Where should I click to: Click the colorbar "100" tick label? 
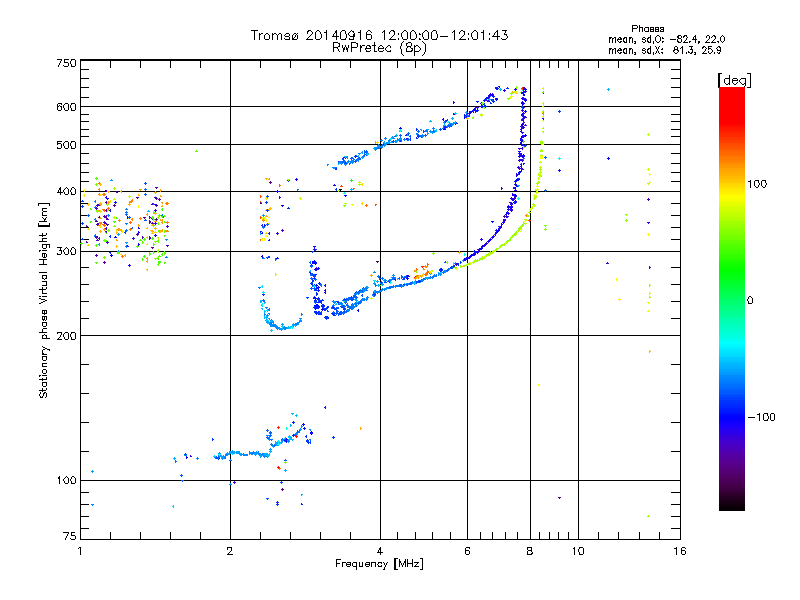(757, 184)
